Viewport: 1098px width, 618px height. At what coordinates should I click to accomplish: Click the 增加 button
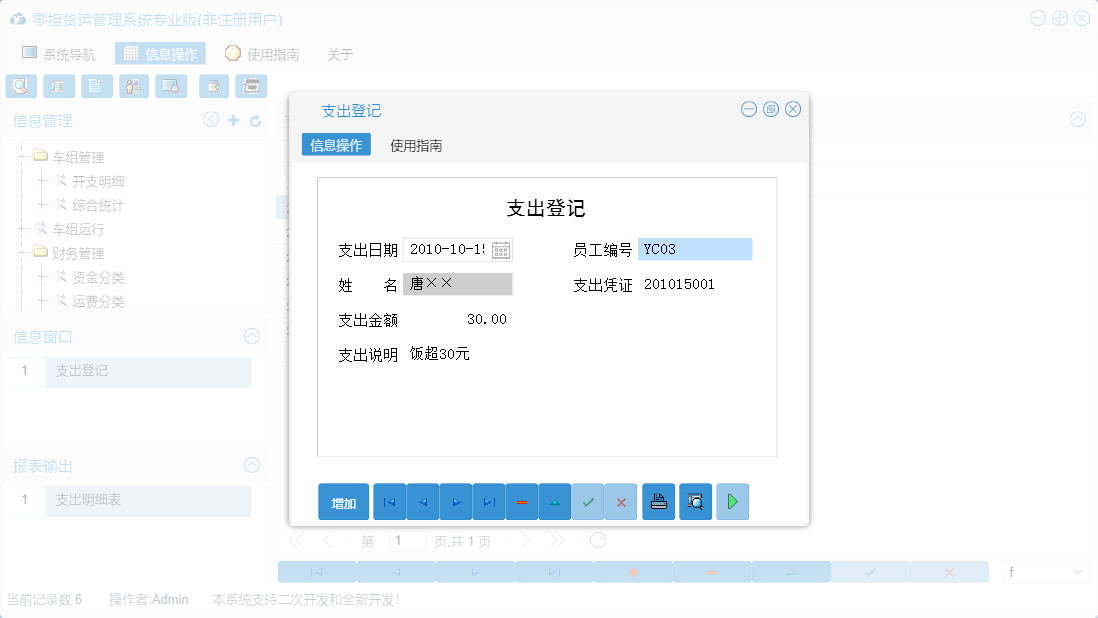point(343,501)
